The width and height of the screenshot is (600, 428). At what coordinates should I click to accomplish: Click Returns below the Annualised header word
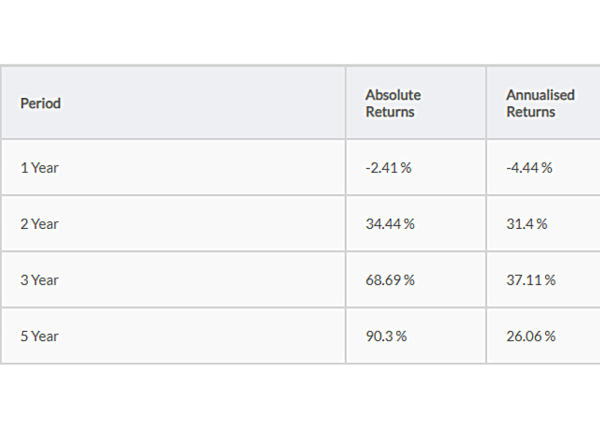(531, 112)
